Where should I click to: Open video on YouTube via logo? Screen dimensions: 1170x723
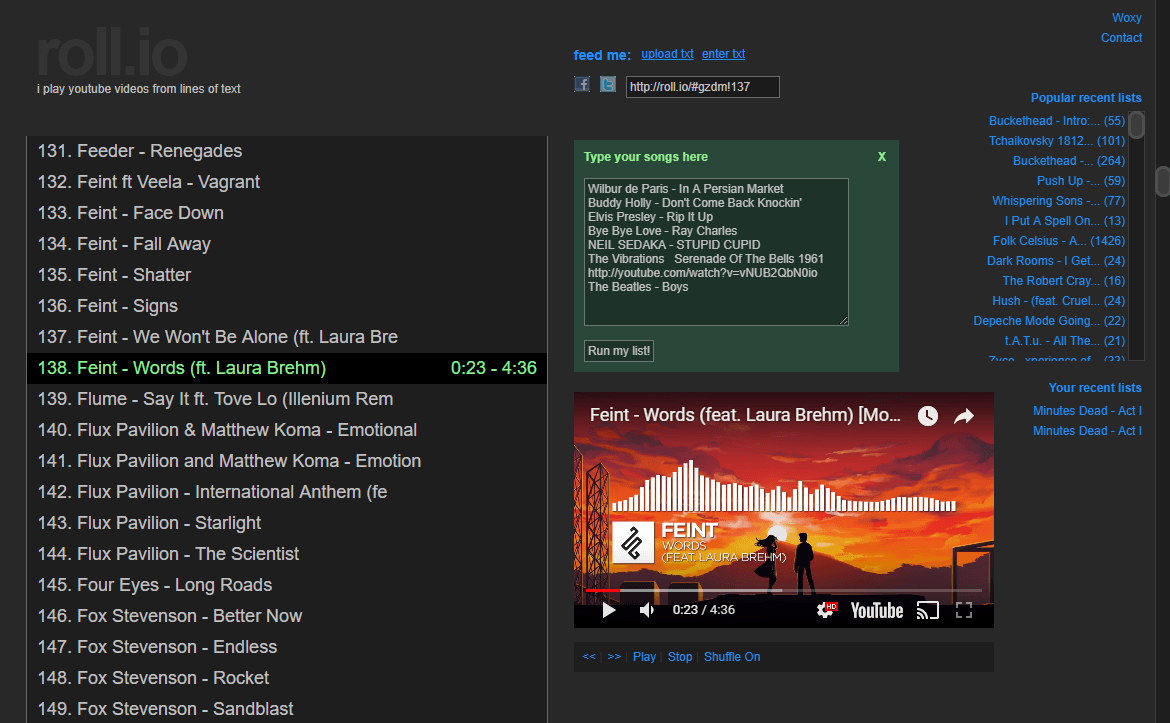pos(877,610)
